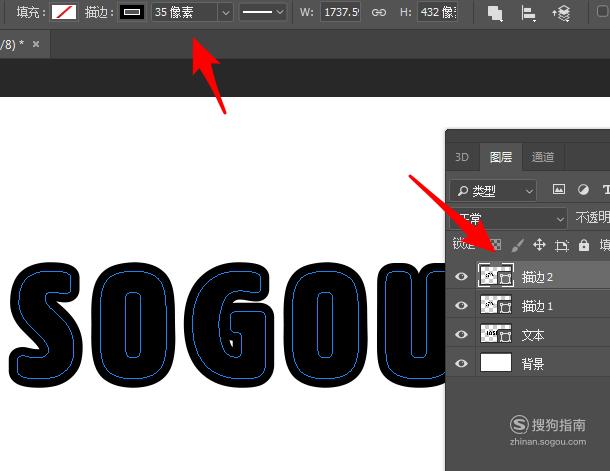Switch to the 通道 (Channels) tab
This screenshot has height=471, width=610.
[x=543, y=157]
